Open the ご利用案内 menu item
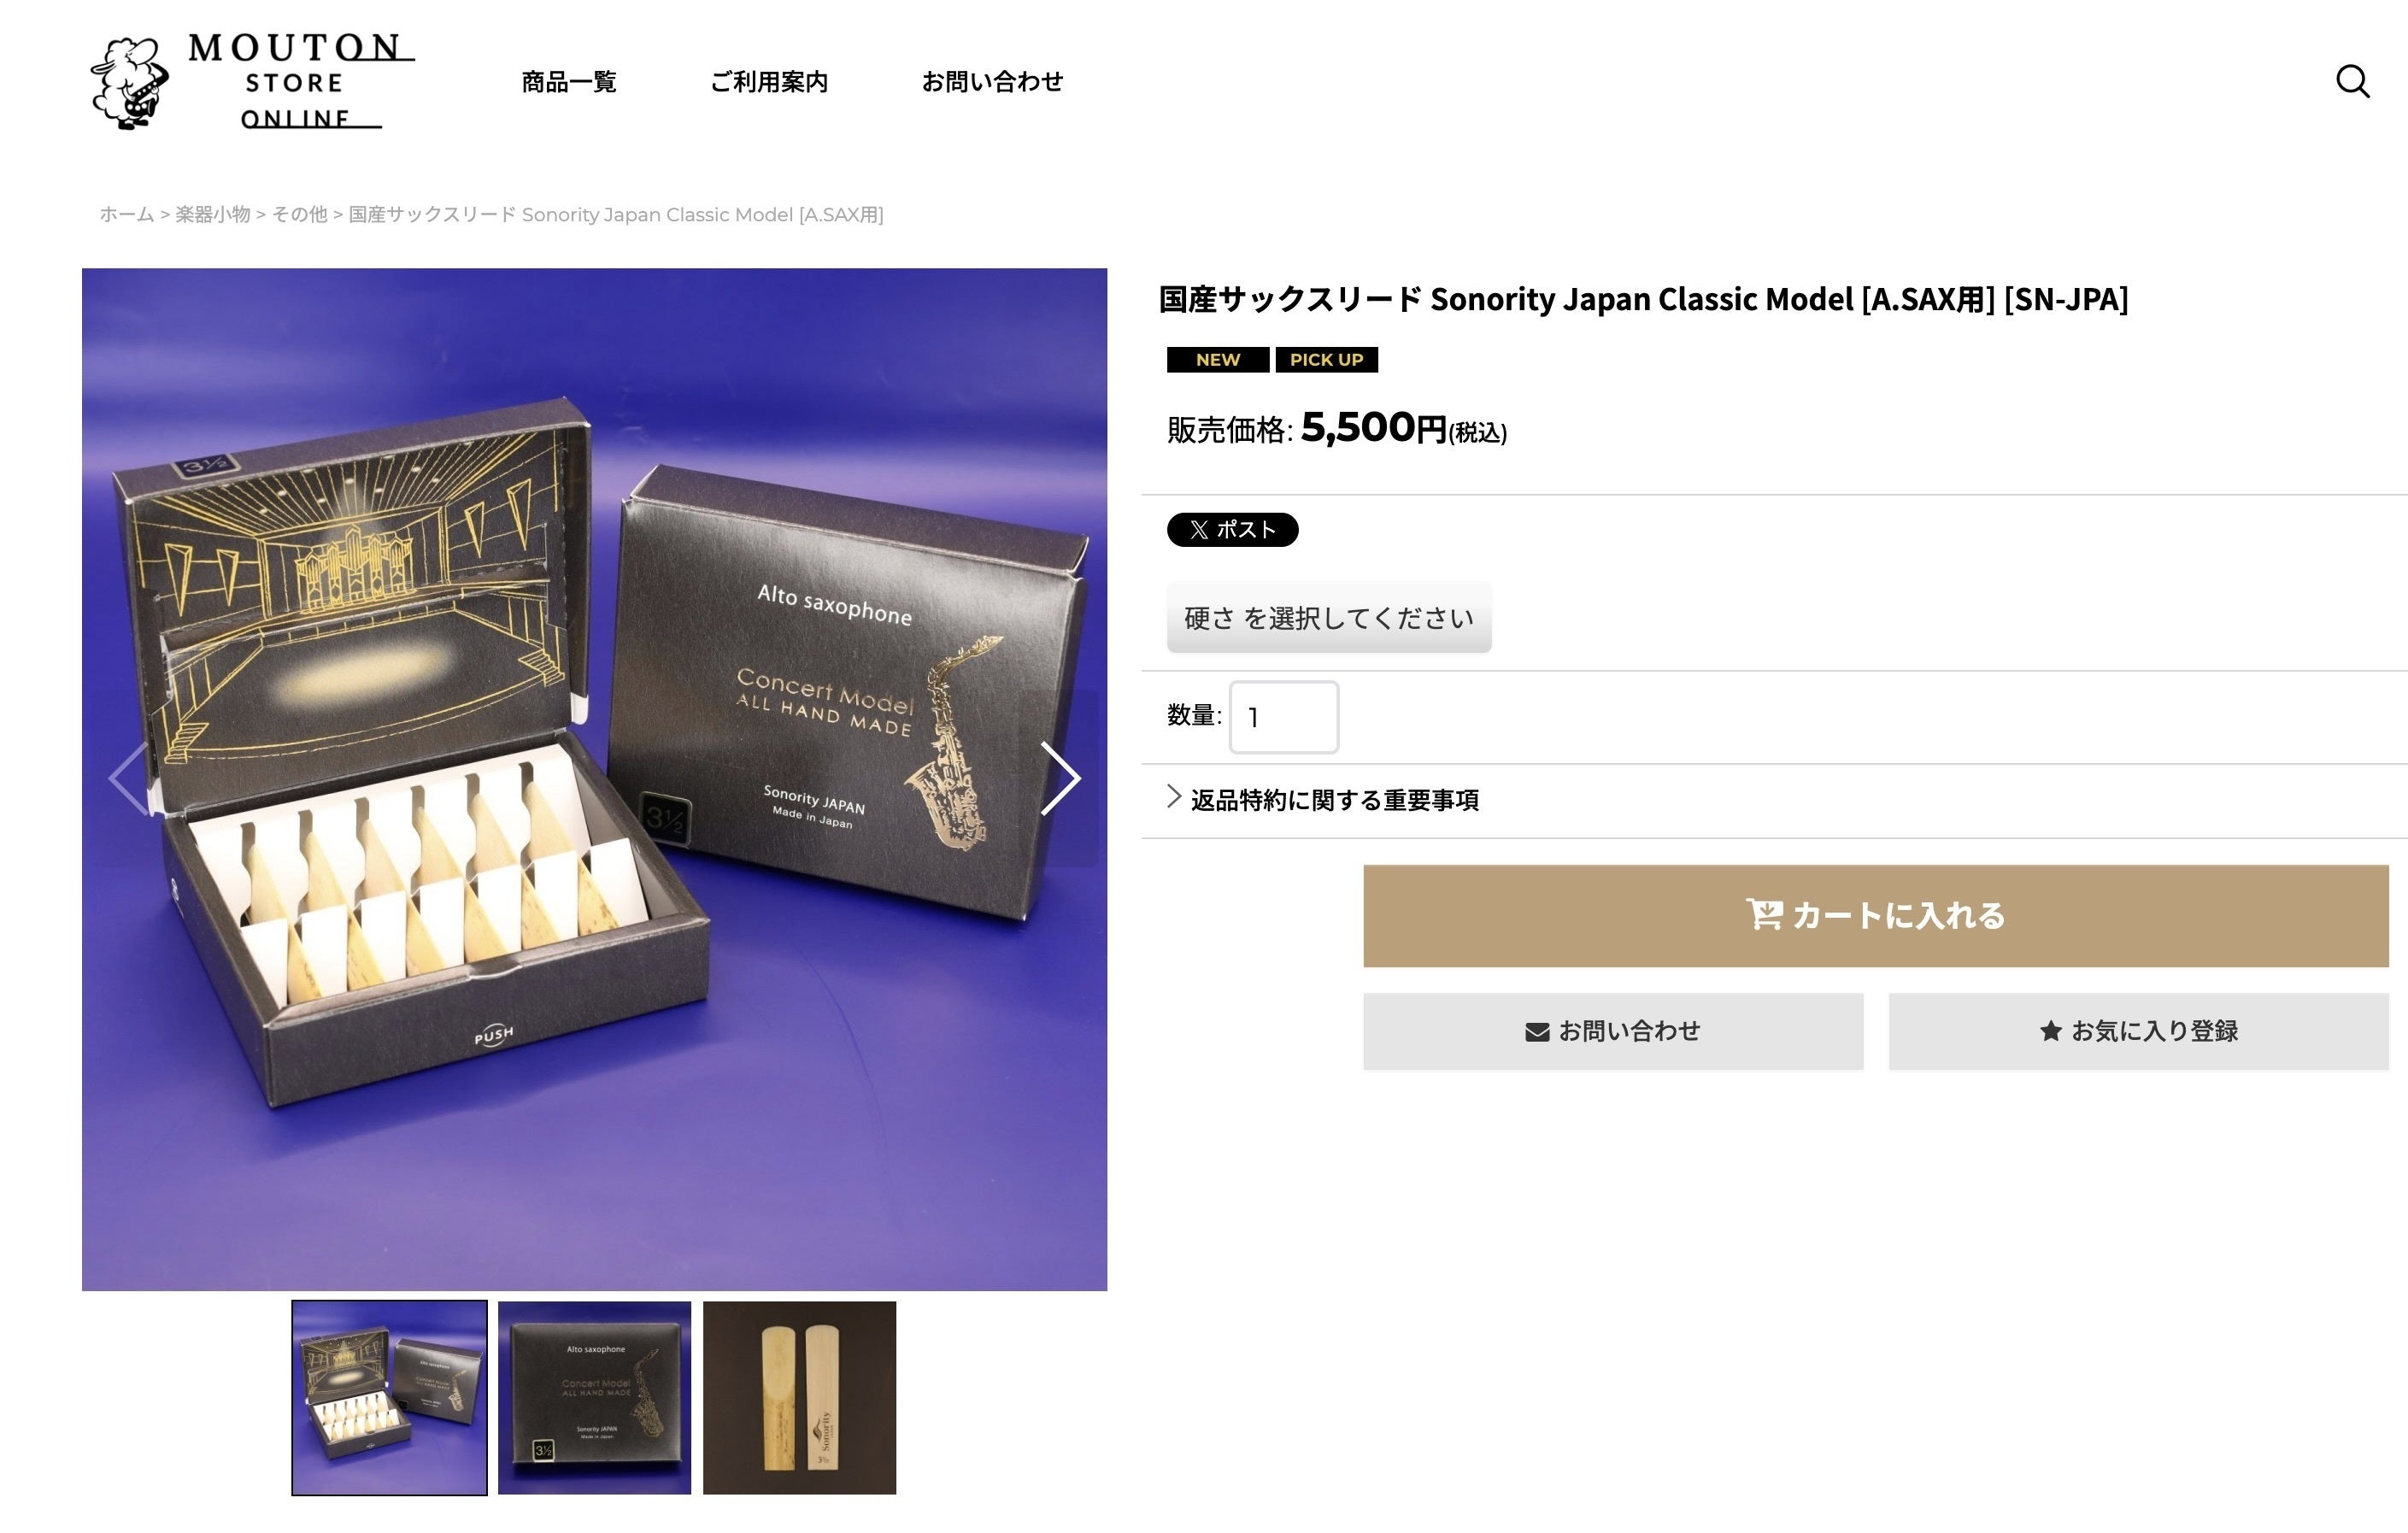The width and height of the screenshot is (2408, 1533). click(x=769, y=82)
